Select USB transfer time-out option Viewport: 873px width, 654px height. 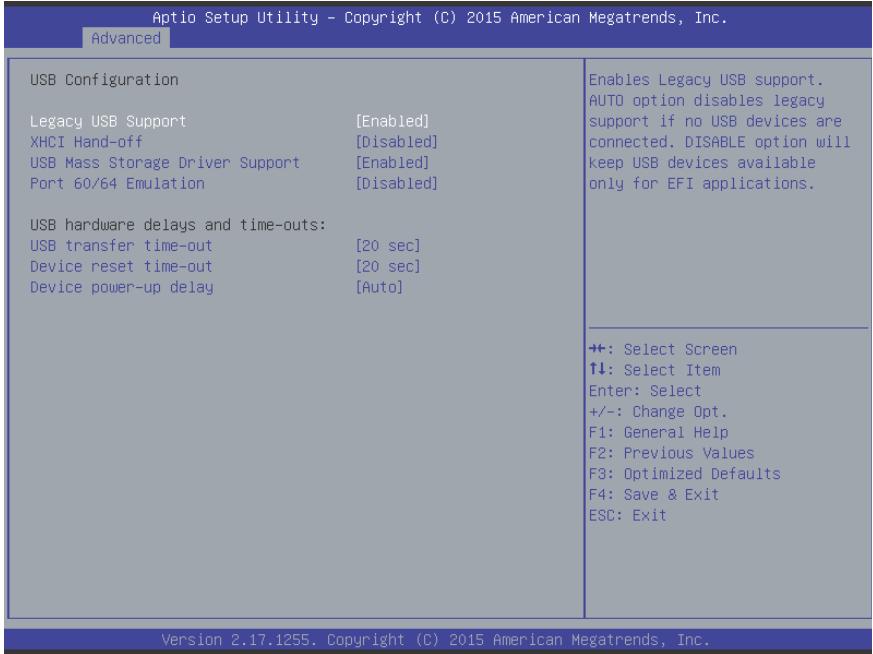[x=121, y=245]
